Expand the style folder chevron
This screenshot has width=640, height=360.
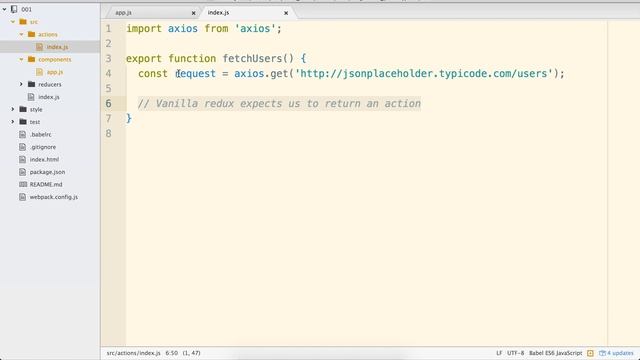tap(13, 109)
